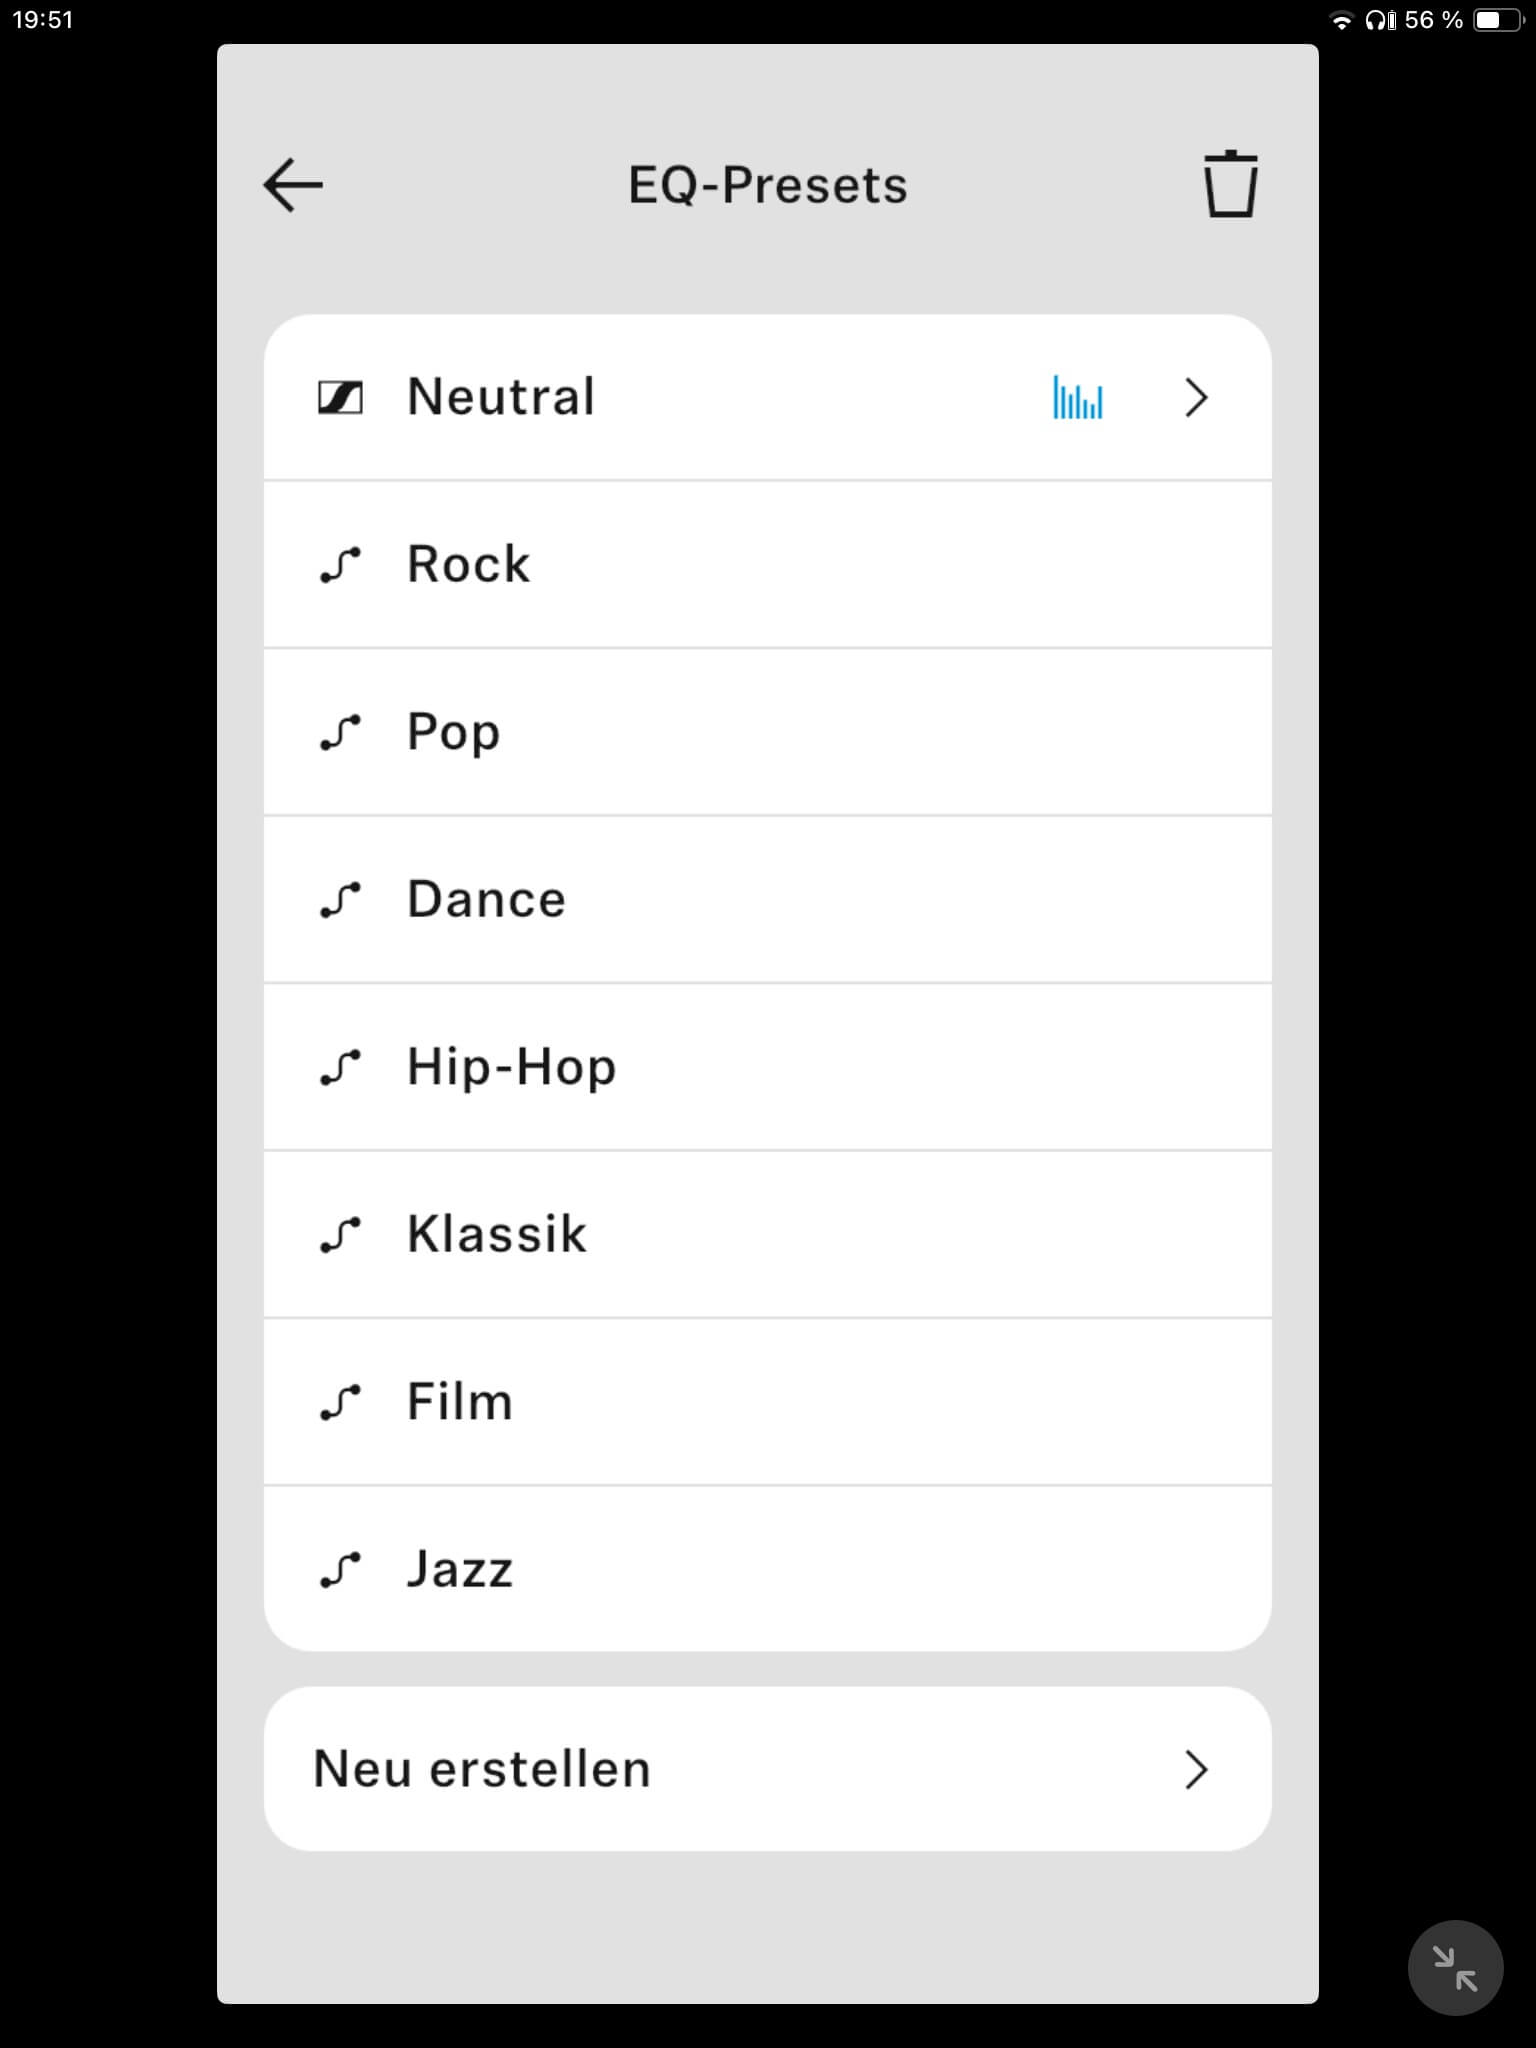Tap the Sennheiser logo beside Neutral
1536x2048 pixels.
click(340, 398)
